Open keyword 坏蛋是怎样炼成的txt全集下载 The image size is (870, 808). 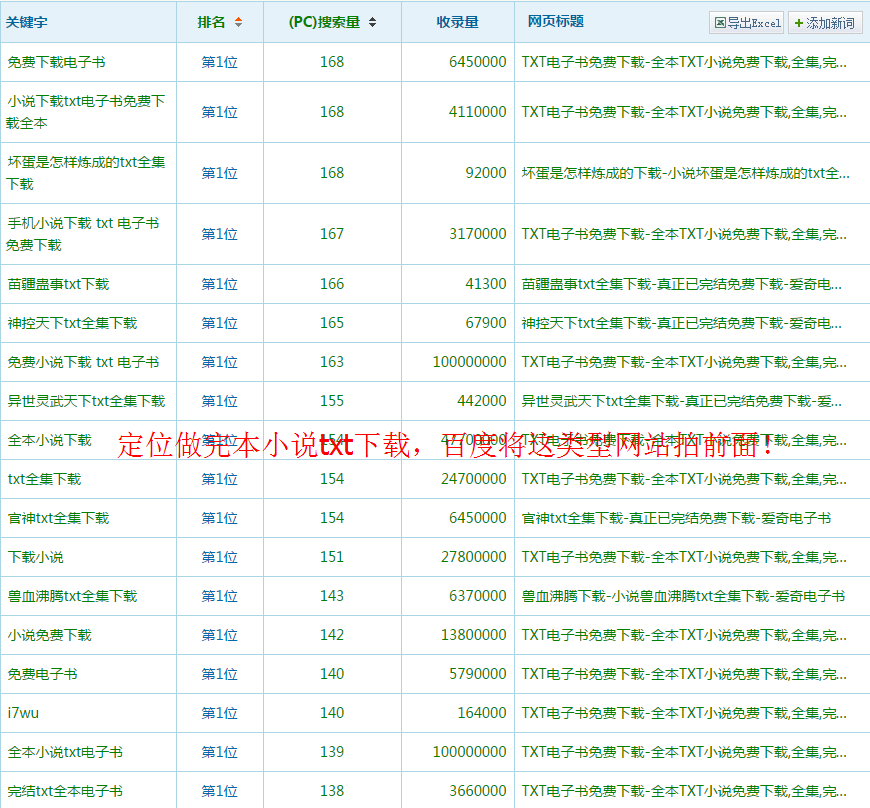pyautogui.click(x=86, y=173)
